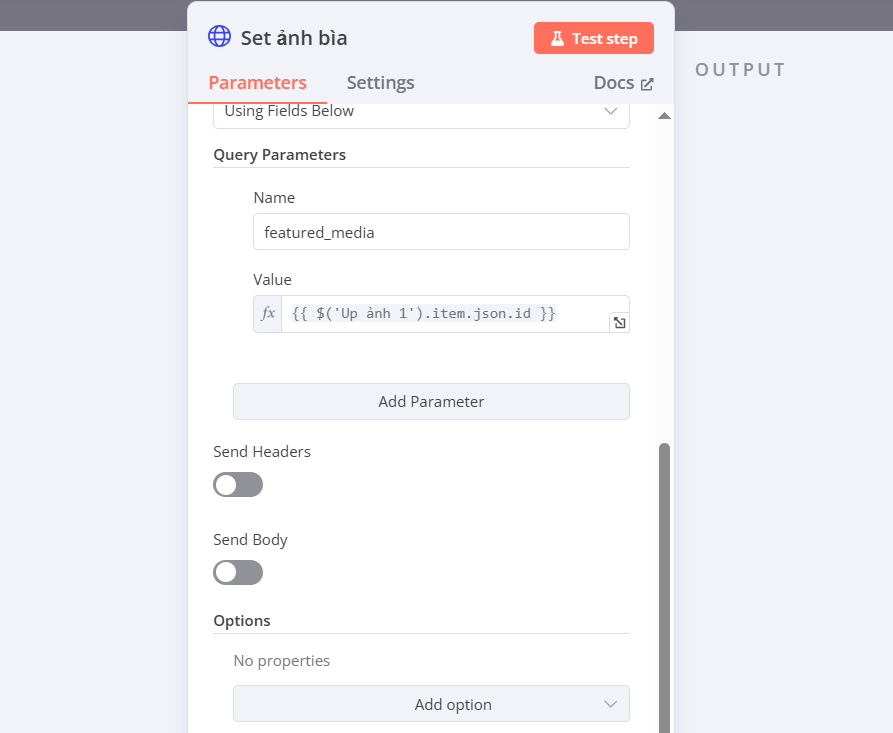Enable the Send Headers toggle

point(238,485)
